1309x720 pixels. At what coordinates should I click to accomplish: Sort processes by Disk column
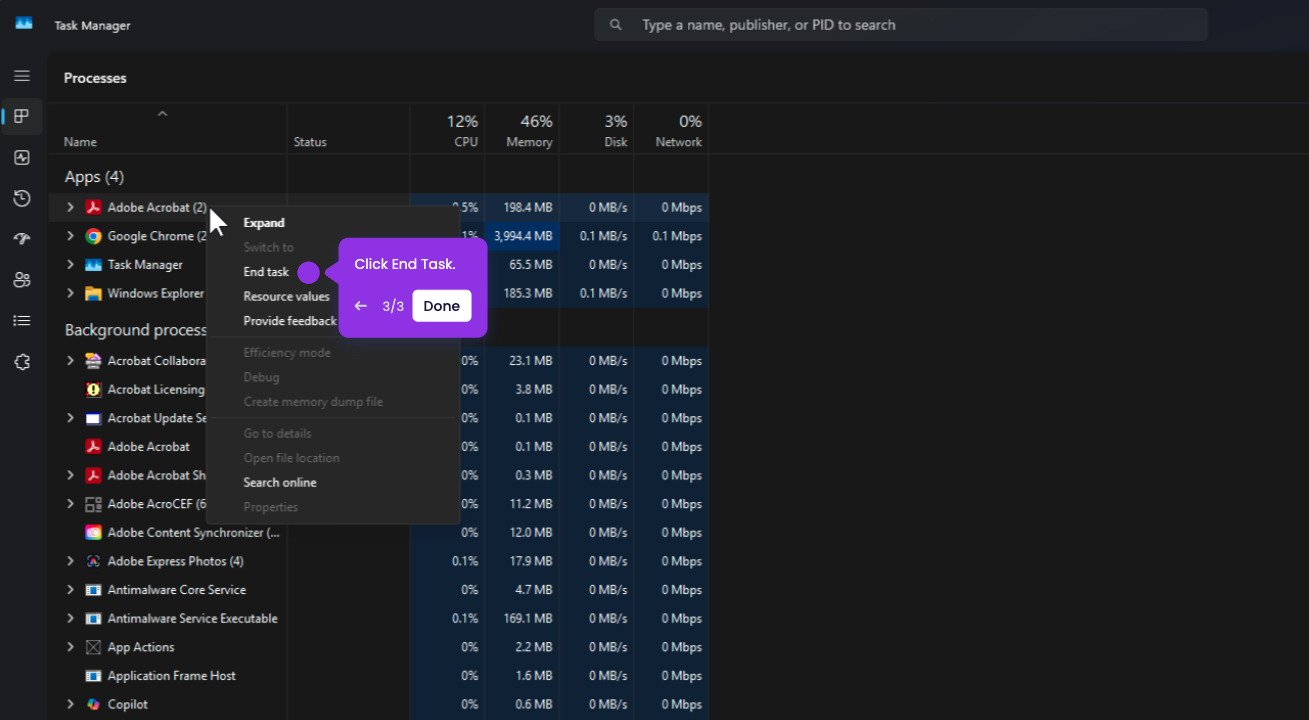click(597, 130)
